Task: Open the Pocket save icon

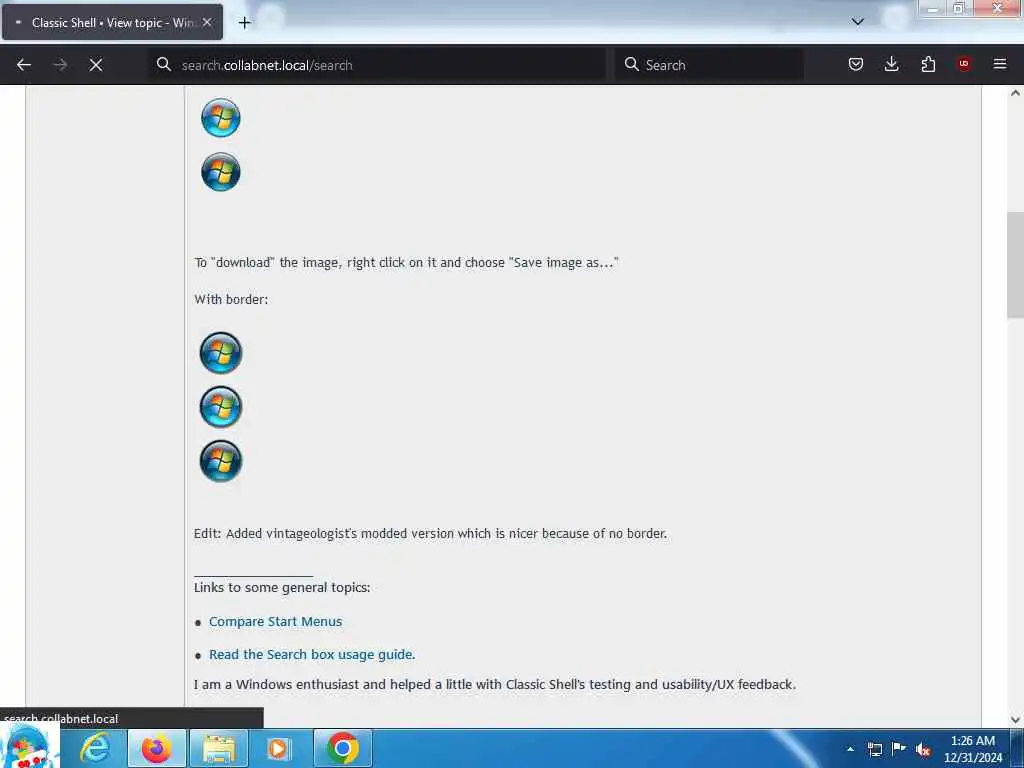Action: tap(856, 64)
